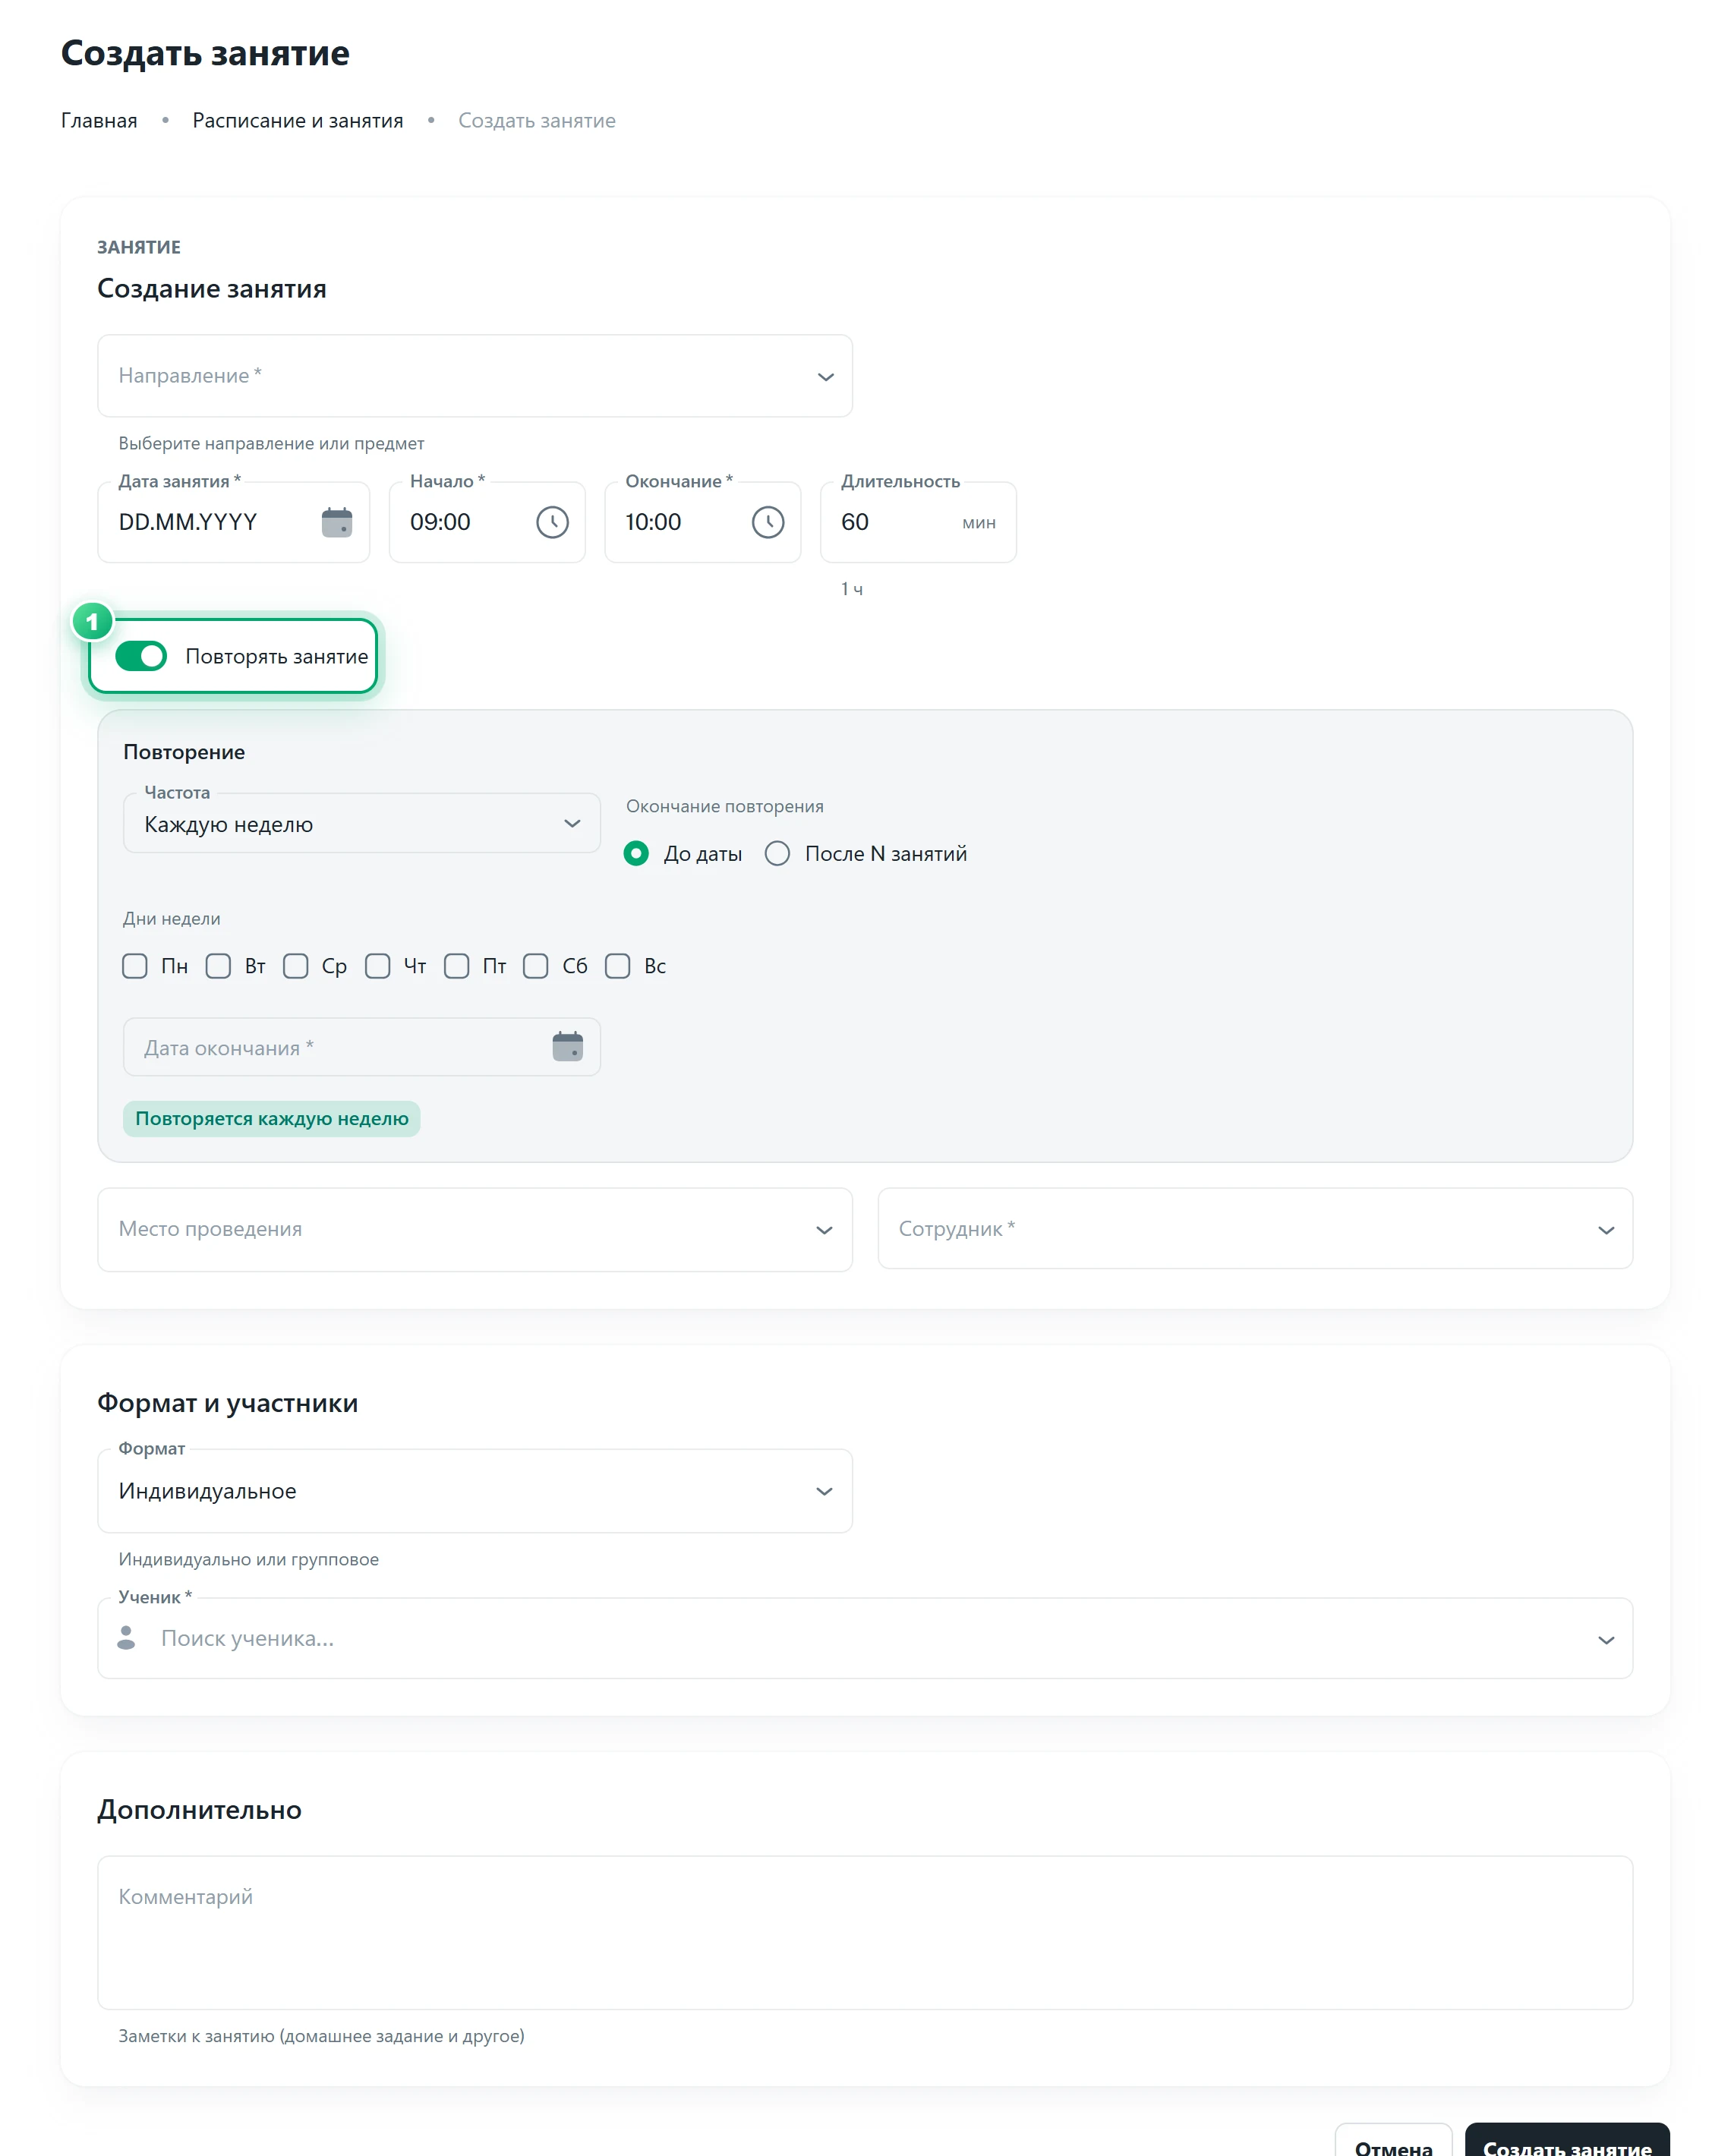Viewport: 1731px width, 2156px height.
Task: Click into the Комментарий text area
Action: (865, 1933)
